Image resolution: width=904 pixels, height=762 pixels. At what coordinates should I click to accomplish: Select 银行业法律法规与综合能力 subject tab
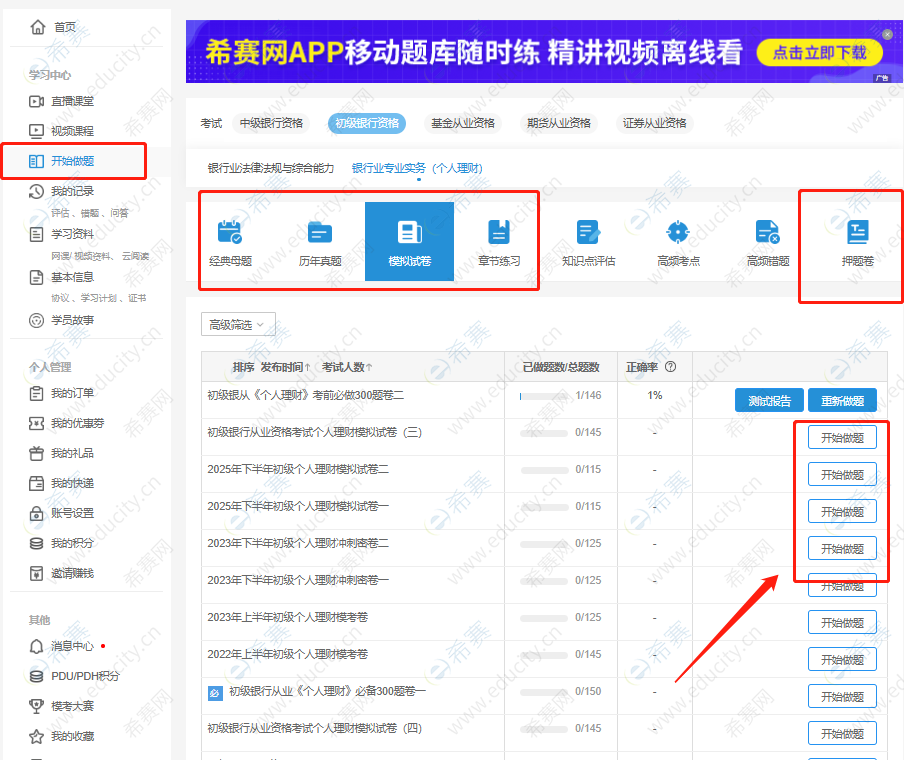tap(270, 168)
